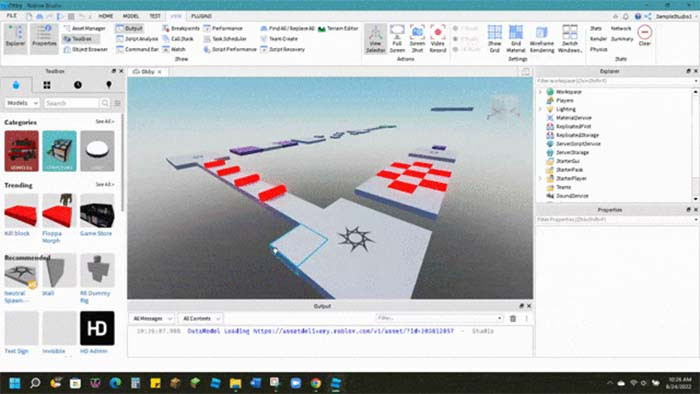Change the Grid Material setting
This screenshot has width=700, height=394.
pos(516,39)
